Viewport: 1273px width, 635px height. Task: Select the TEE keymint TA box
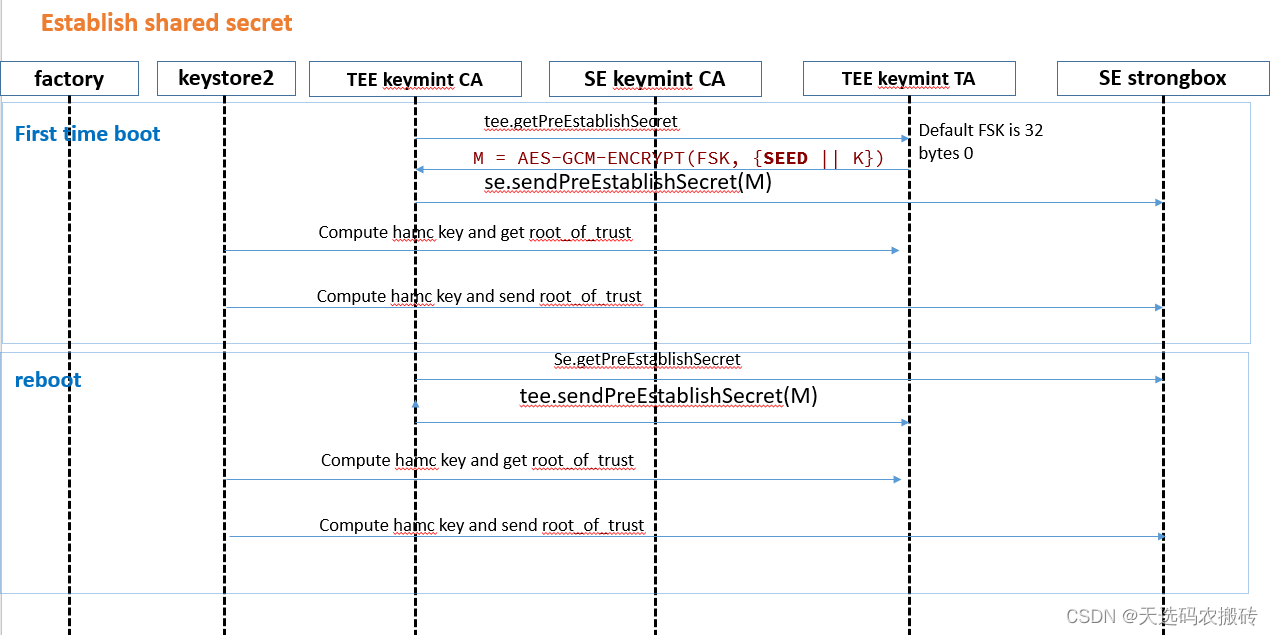(908, 78)
